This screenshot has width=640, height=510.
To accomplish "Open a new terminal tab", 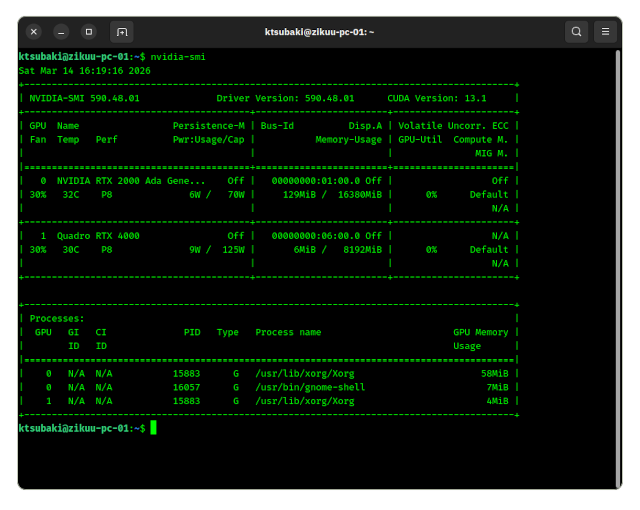I will (122, 32).
